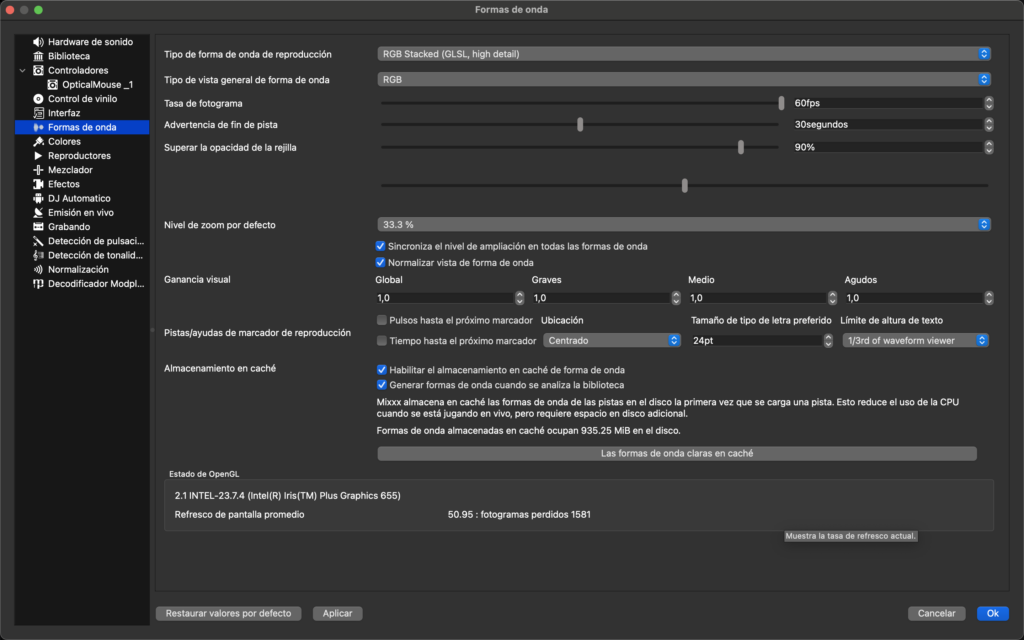This screenshot has height=640, width=1024.
Task: Click the Reproductores play icon
Action: (38, 155)
